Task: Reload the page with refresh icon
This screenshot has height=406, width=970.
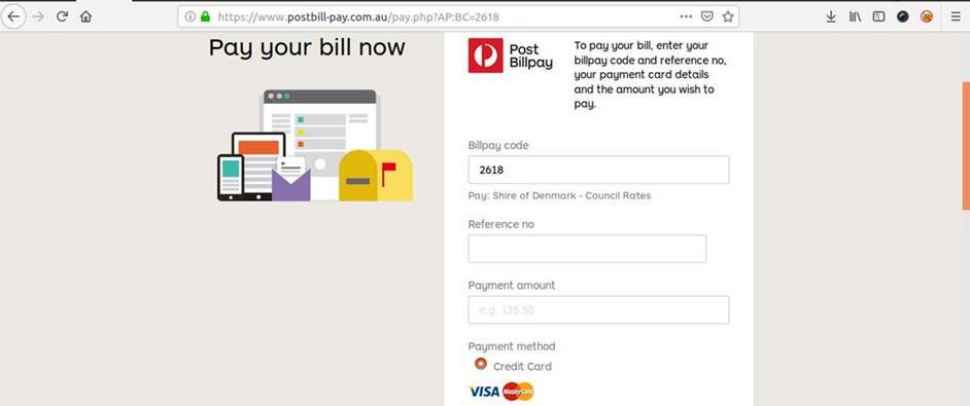Action: click(x=62, y=17)
